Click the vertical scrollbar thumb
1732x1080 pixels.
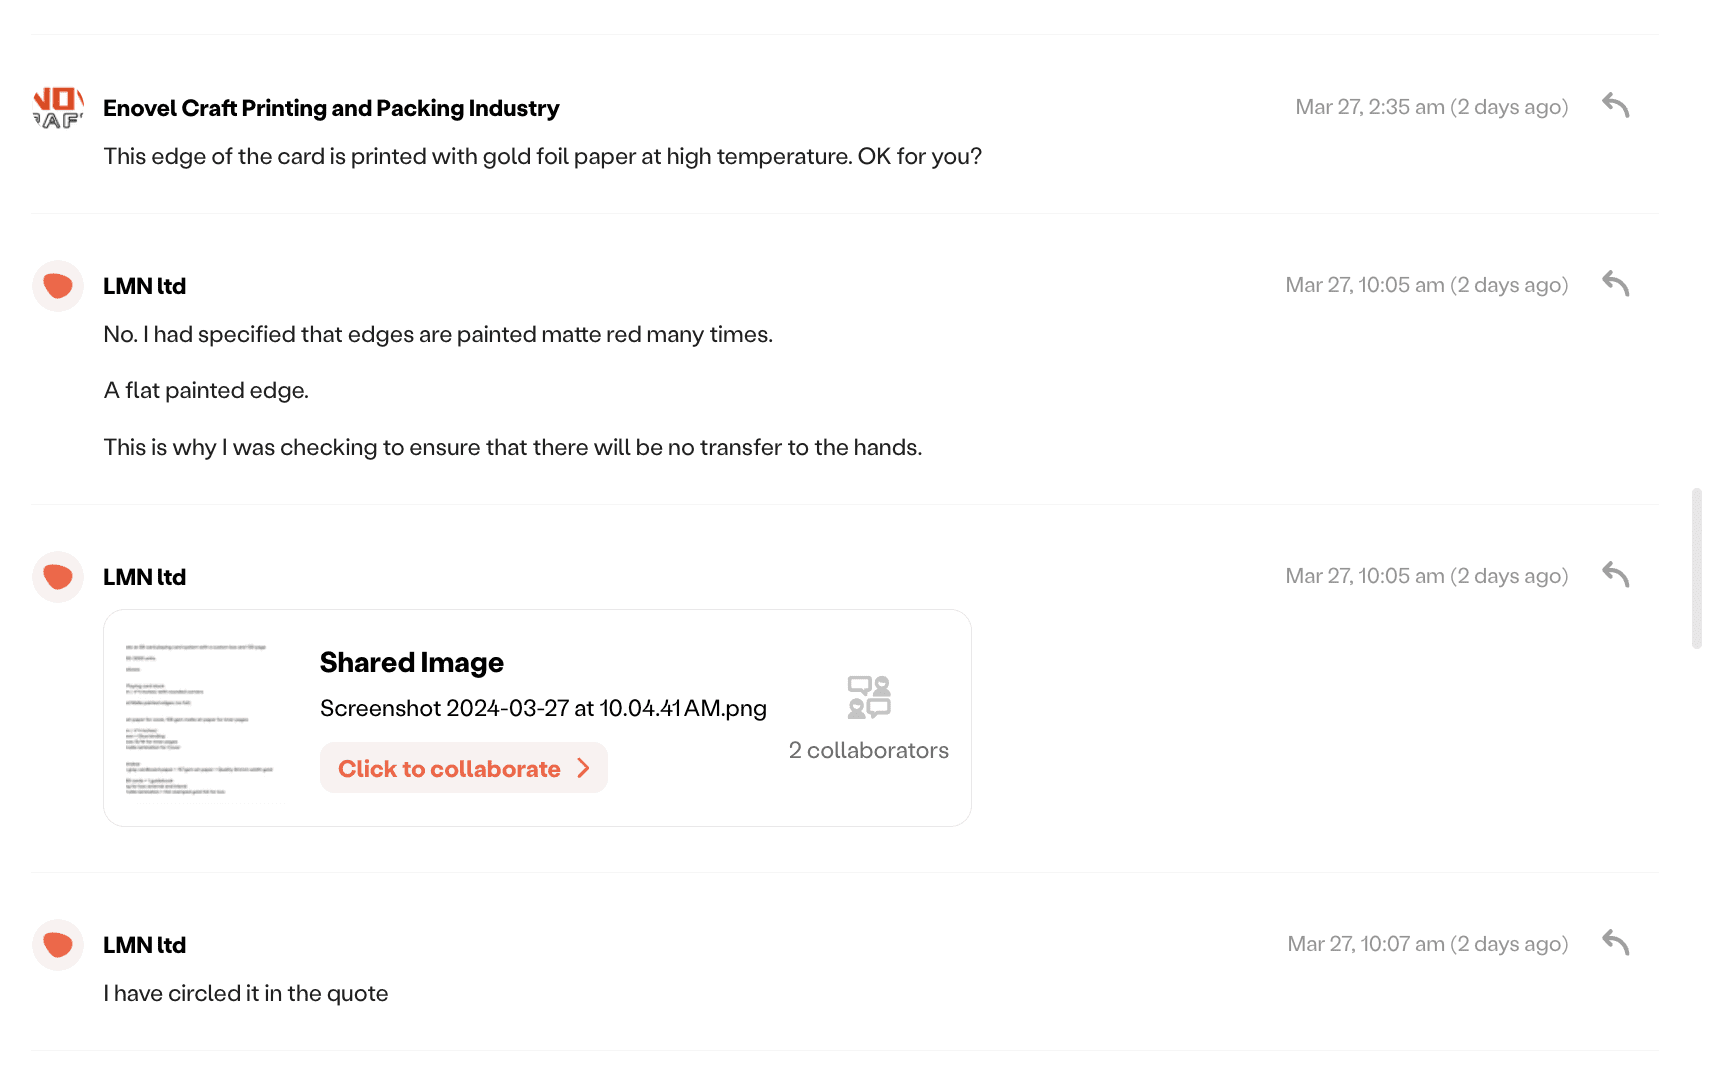click(1697, 568)
